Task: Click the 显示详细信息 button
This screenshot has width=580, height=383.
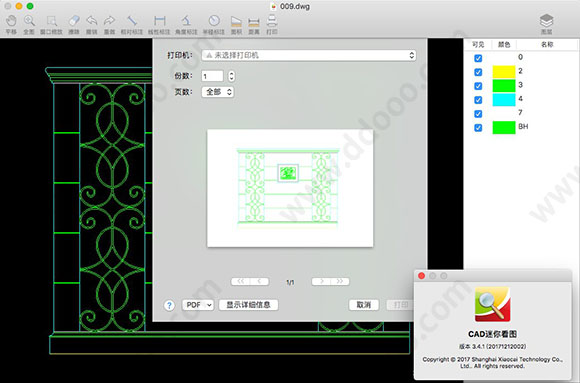Action: [x=249, y=305]
